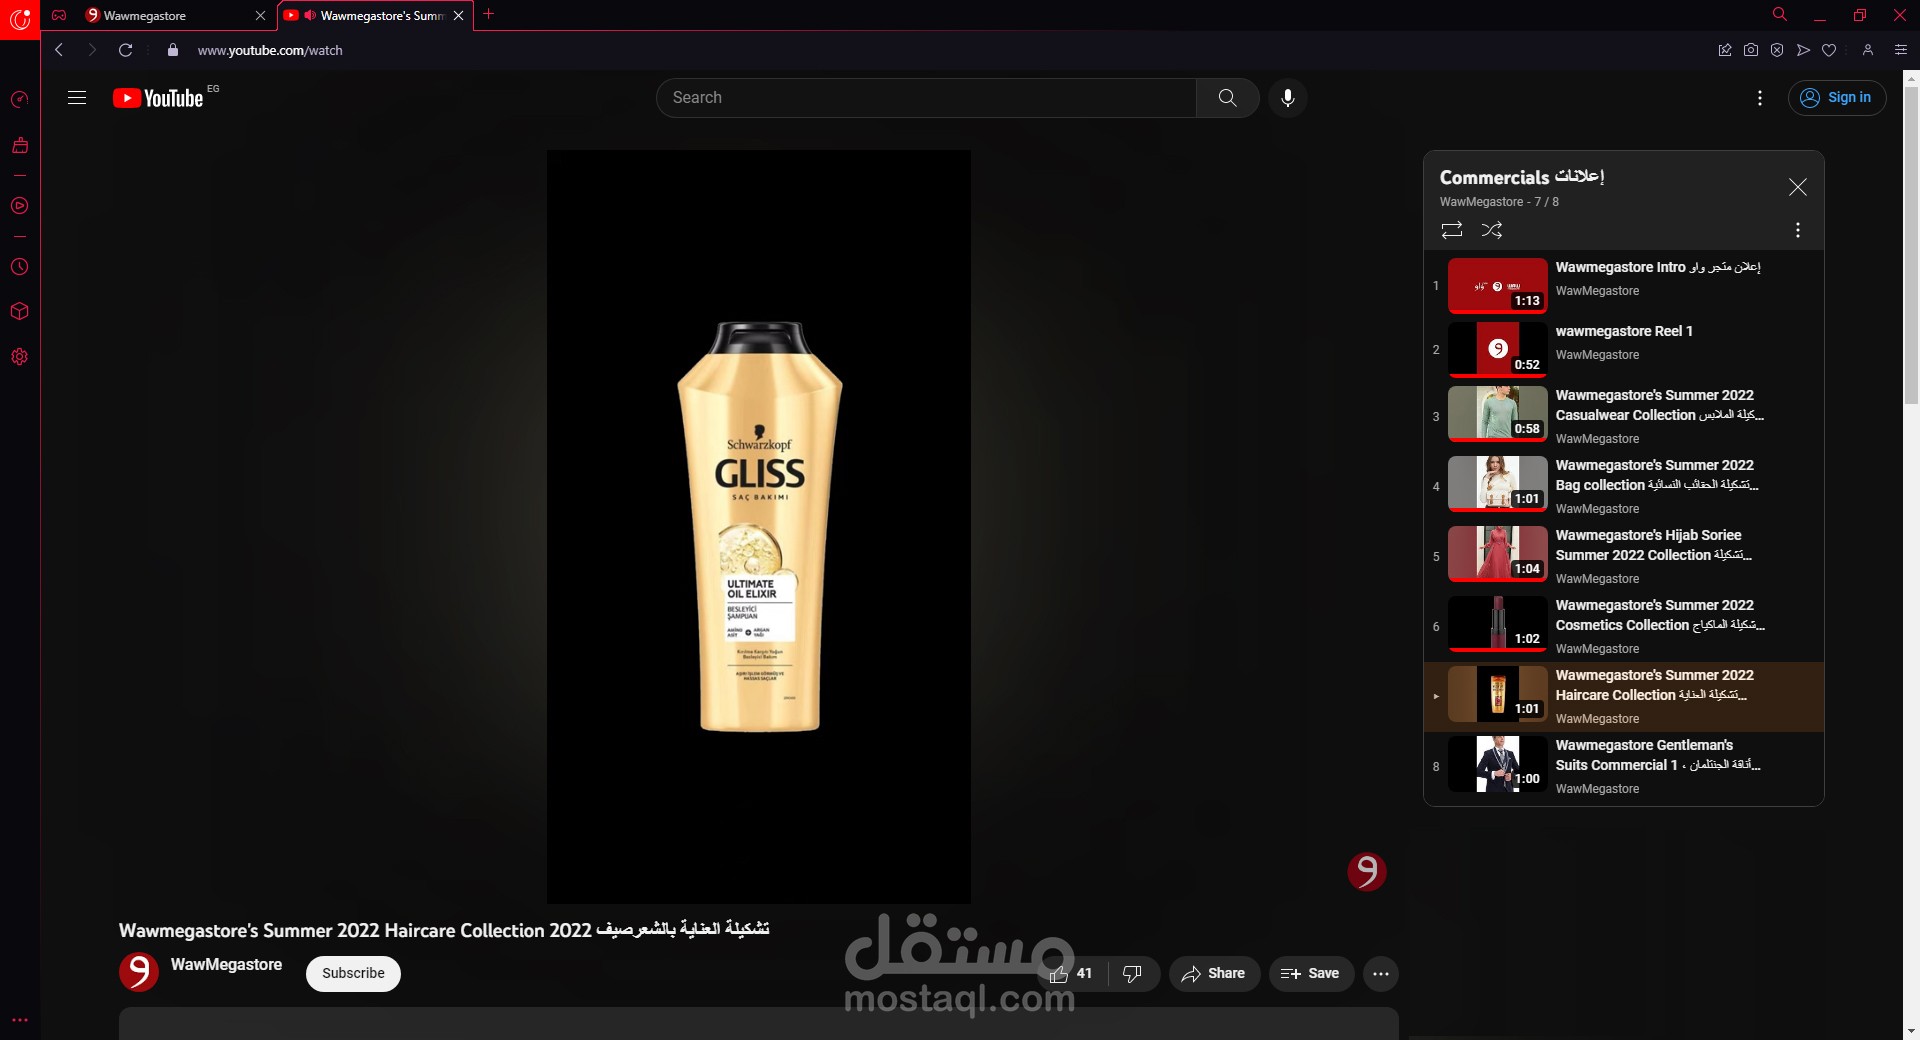Close the Wawmegastore browser tab
This screenshot has width=1920, height=1040.
[x=260, y=15]
